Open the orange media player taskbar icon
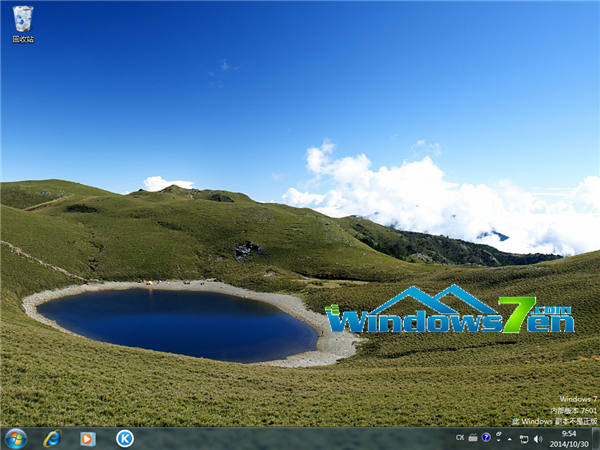 [x=88, y=438]
